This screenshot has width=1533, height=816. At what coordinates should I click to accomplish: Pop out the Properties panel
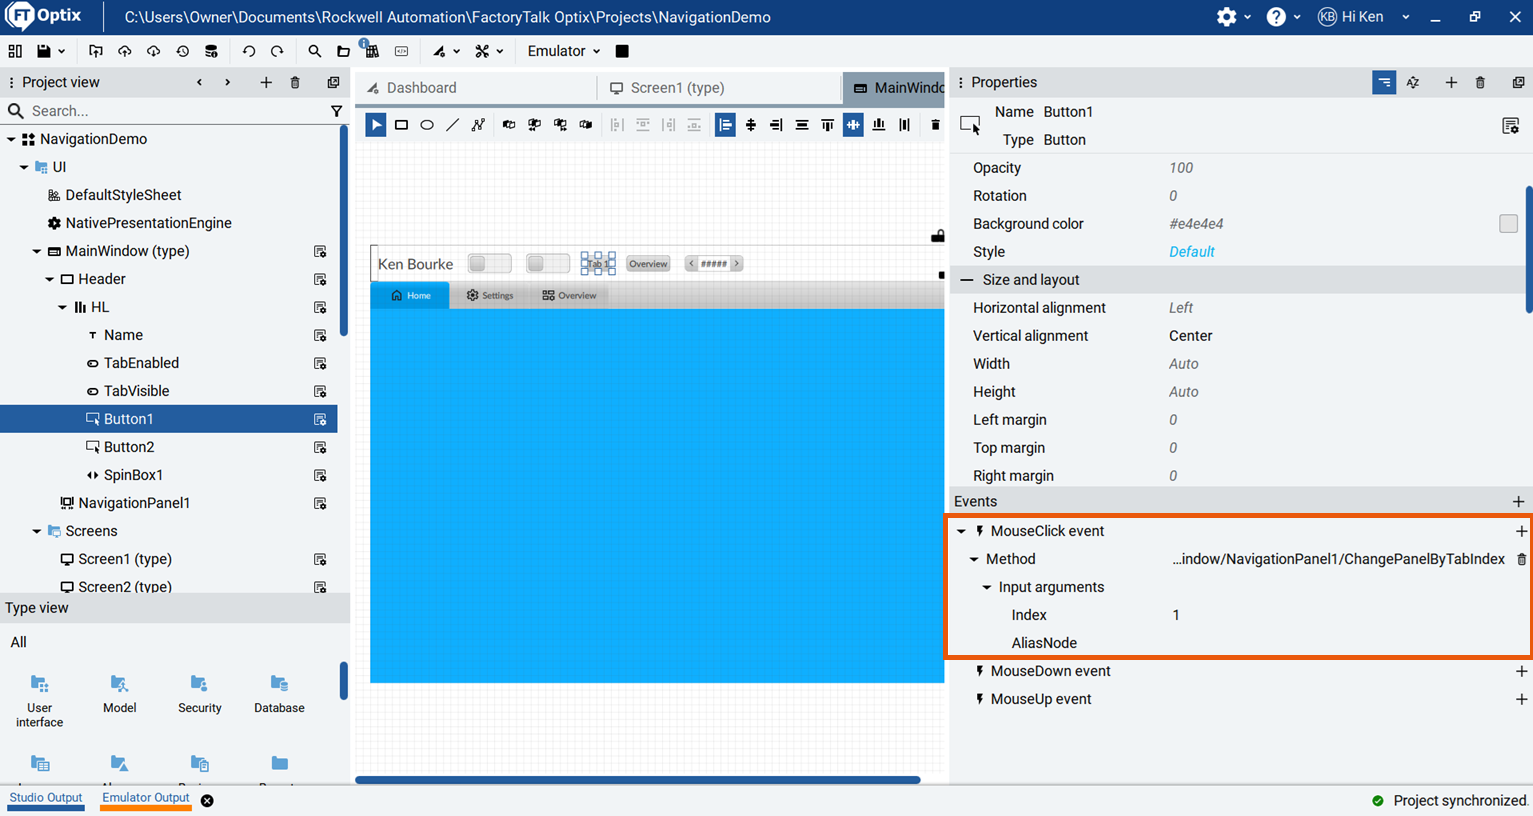click(1518, 83)
